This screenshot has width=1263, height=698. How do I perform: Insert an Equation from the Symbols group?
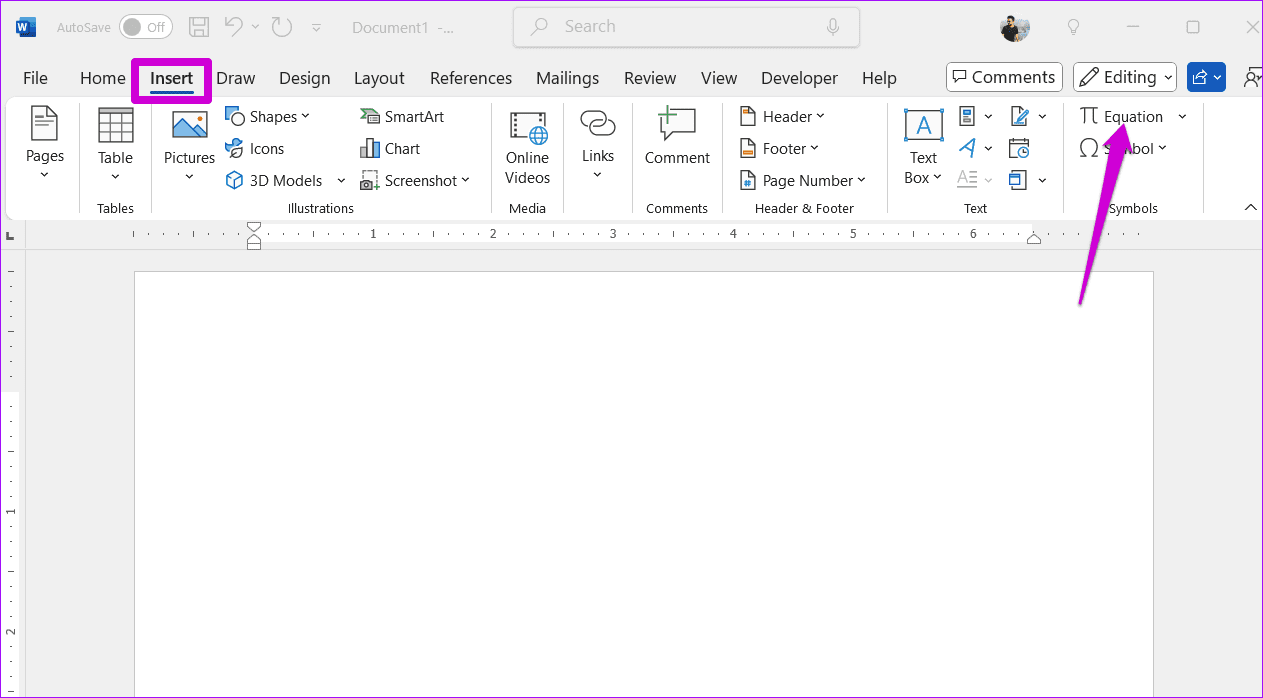pyautogui.click(x=1125, y=116)
